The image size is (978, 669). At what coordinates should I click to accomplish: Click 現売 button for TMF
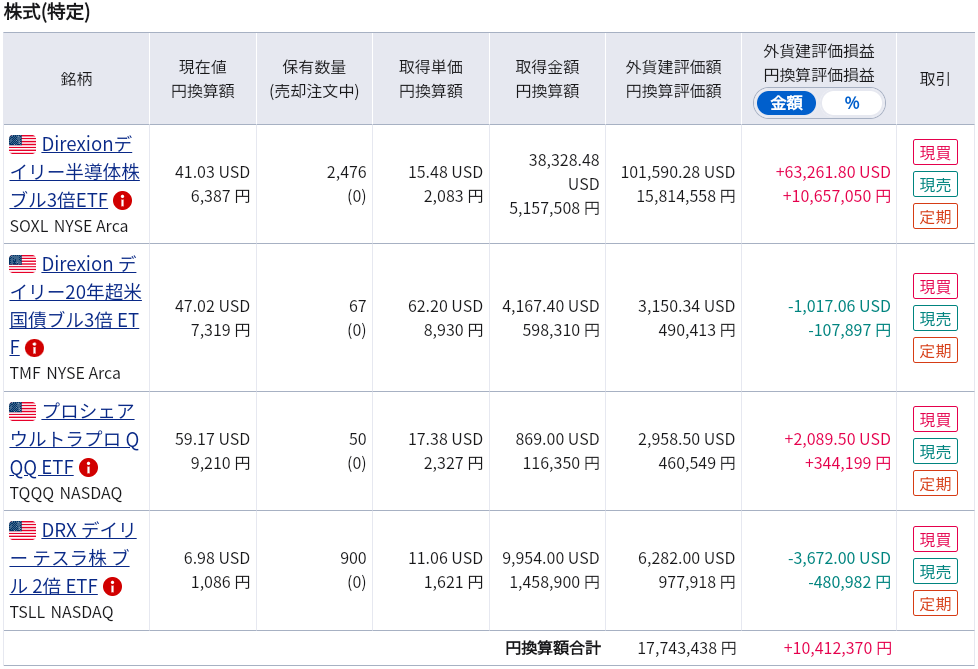pyautogui.click(x=935, y=319)
